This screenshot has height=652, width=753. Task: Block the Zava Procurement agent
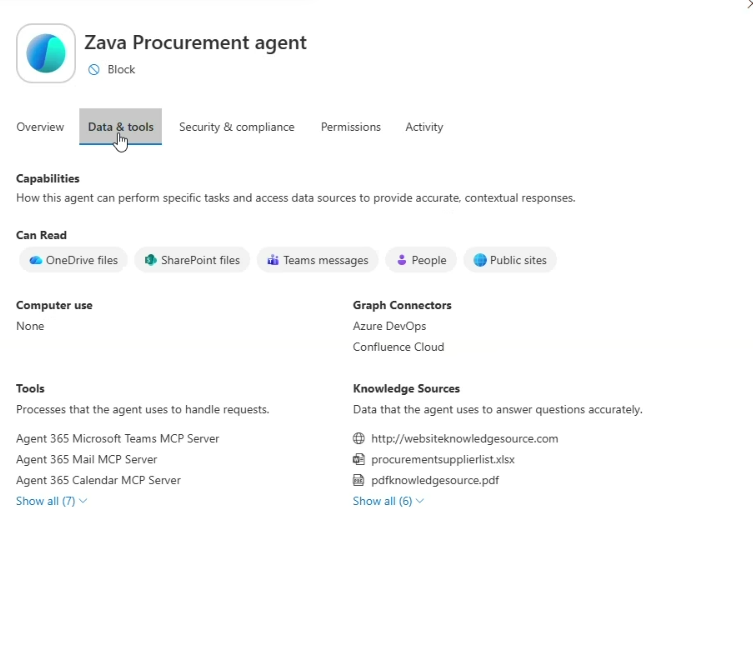pos(121,70)
